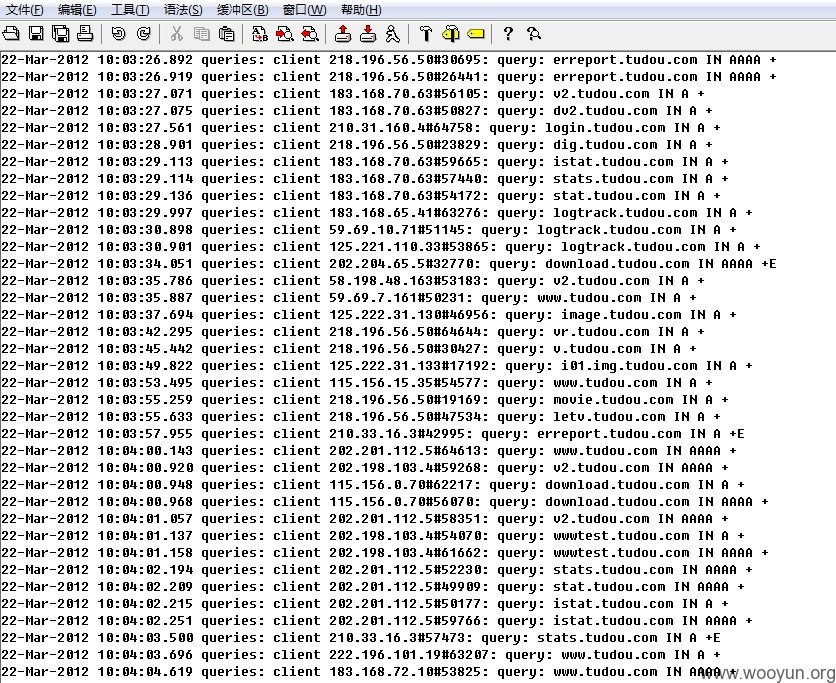Click the Run Script icon
836x683 pixels.
(x=393, y=34)
